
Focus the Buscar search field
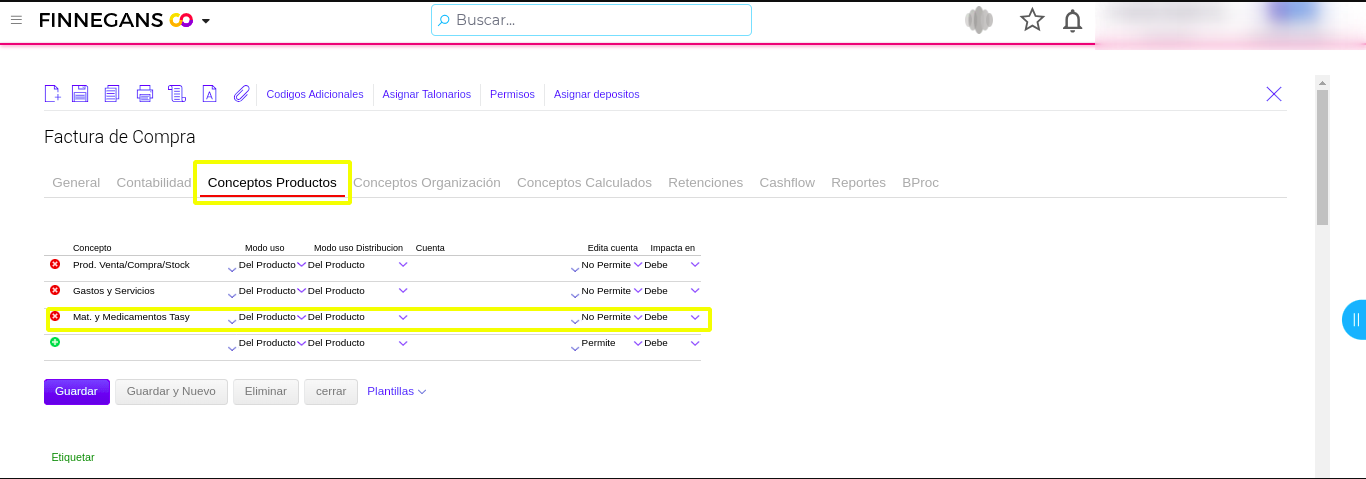[x=591, y=20]
